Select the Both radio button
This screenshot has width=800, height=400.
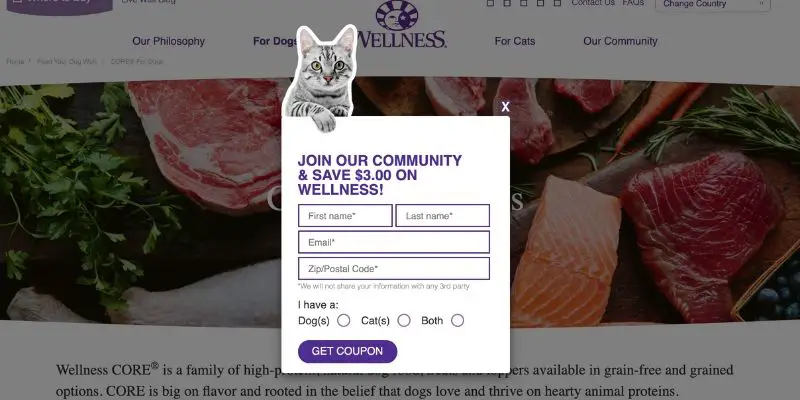pos(458,320)
